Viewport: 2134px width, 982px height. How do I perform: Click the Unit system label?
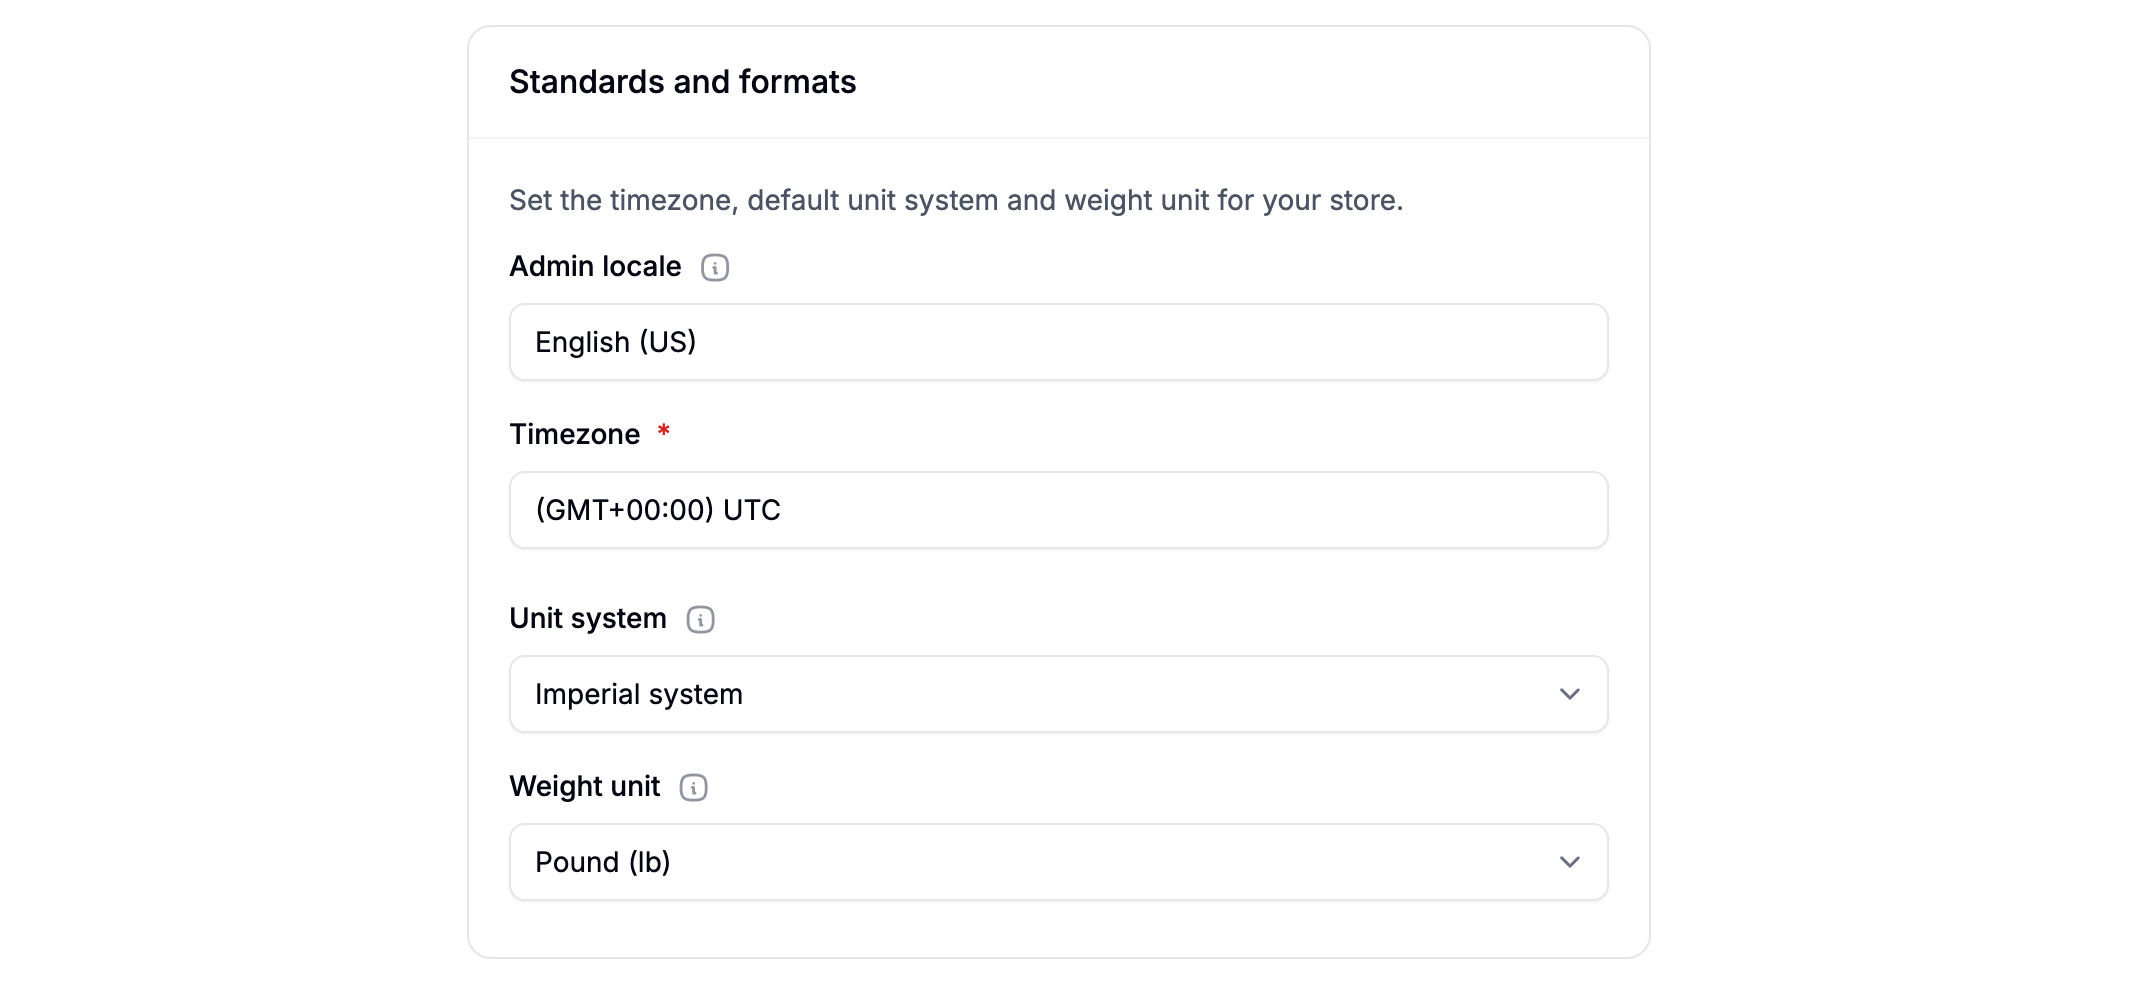click(x=588, y=618)
